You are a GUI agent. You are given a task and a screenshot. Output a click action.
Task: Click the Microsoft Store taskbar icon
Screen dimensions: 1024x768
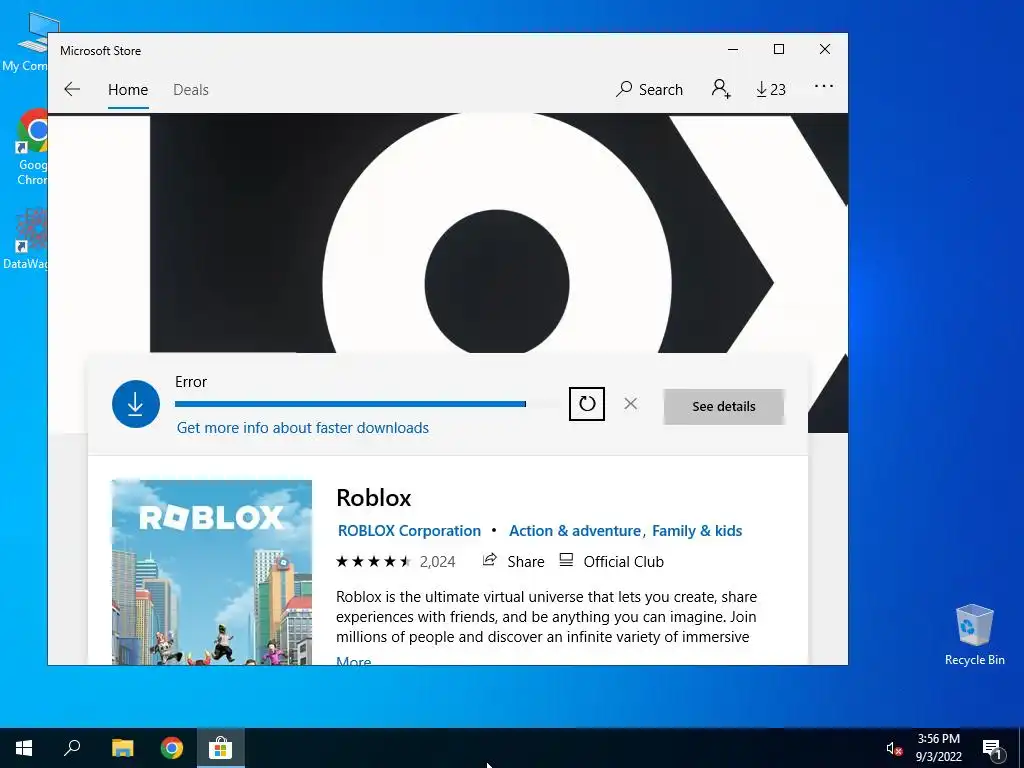tap(221, 748)
